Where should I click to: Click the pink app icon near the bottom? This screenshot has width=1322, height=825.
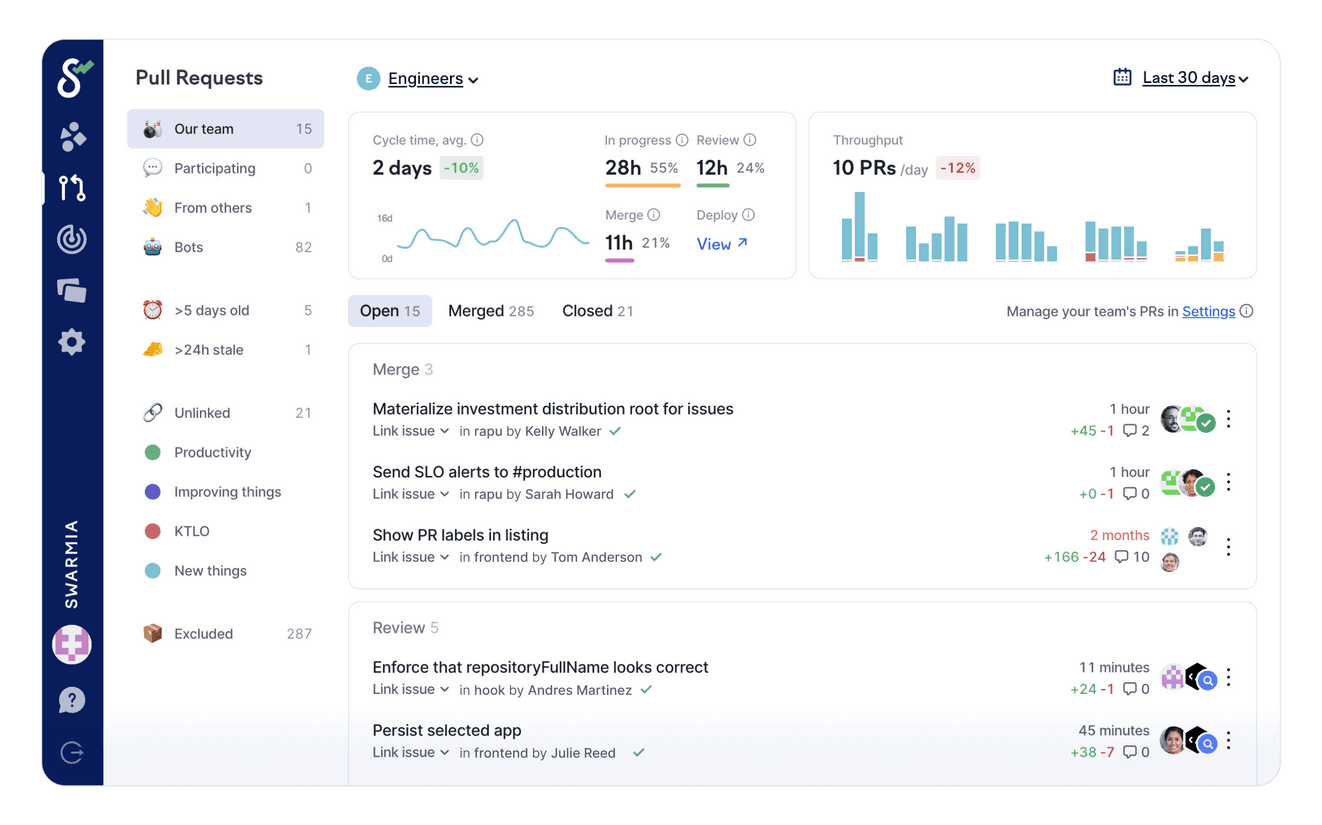(71, 645)
